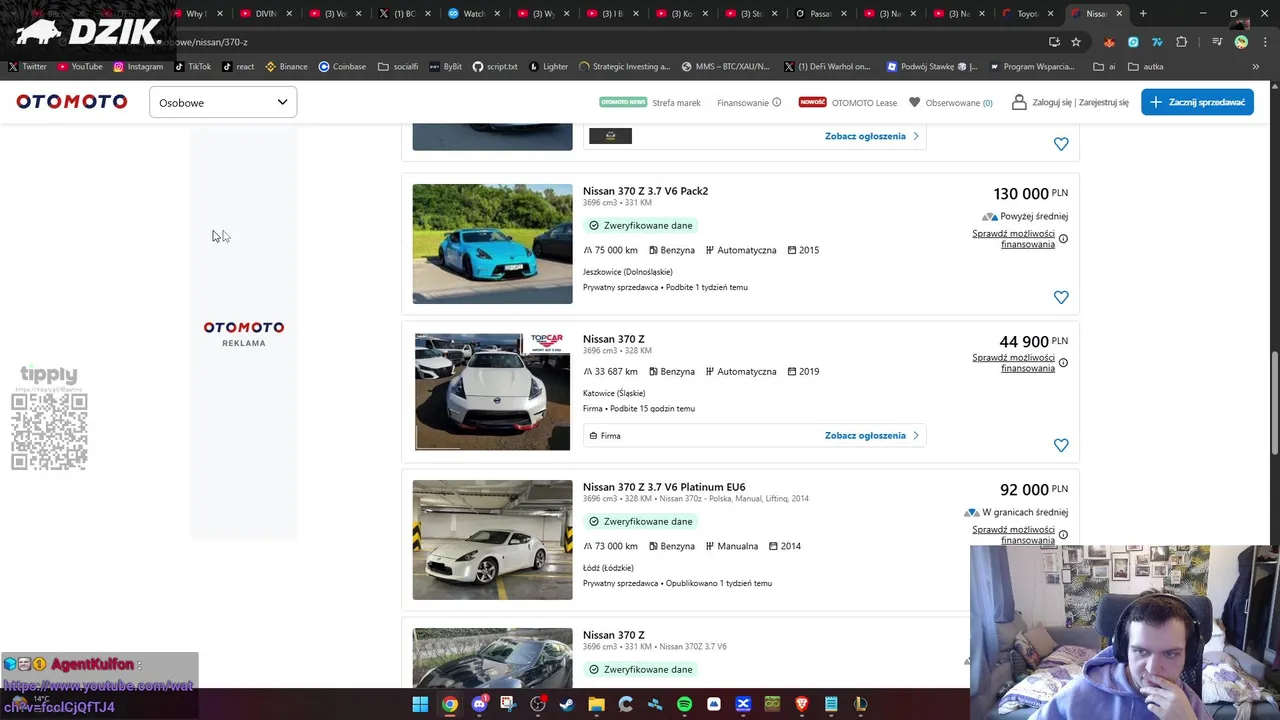Click Zaloguj się | Zarejestruj się
The height and width of the screenshot is (720, 1280).
(x=1080, y=102)
